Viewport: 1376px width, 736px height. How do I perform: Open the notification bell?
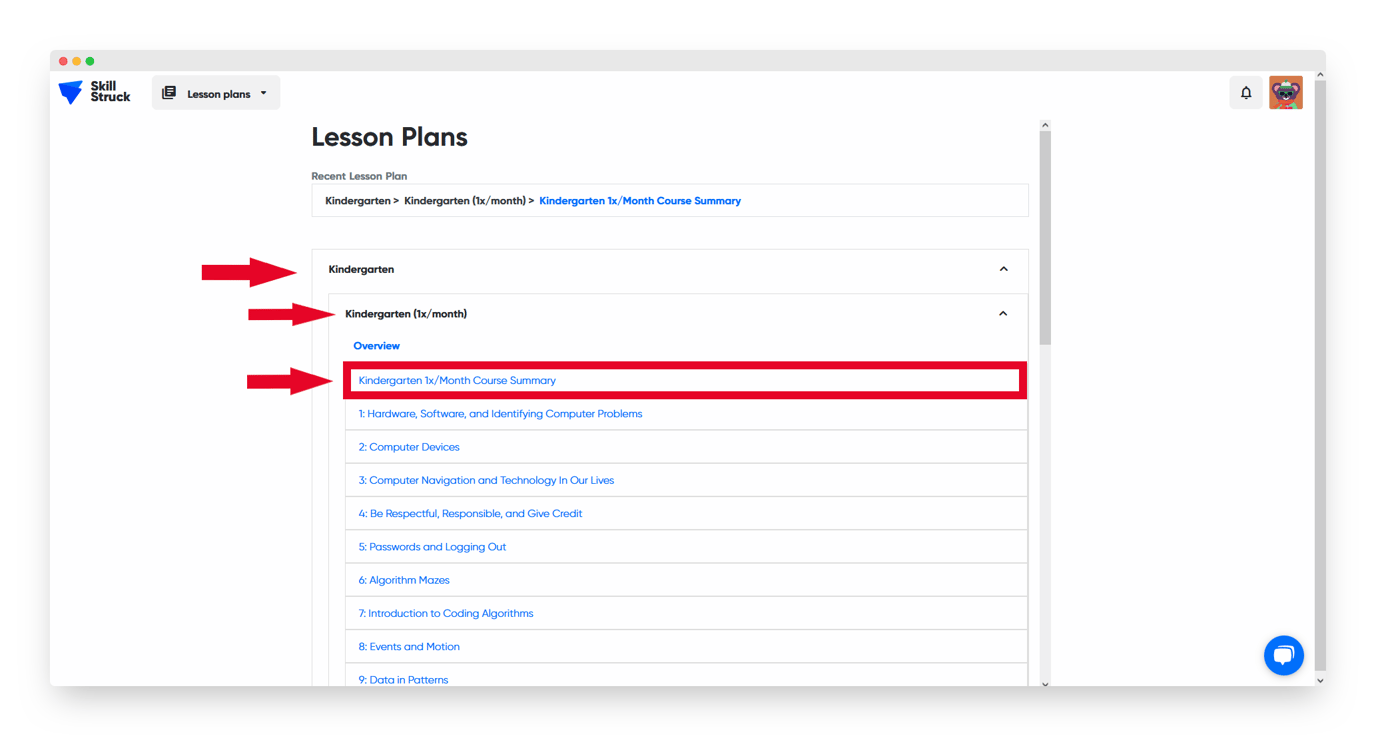coord(1245,91)
